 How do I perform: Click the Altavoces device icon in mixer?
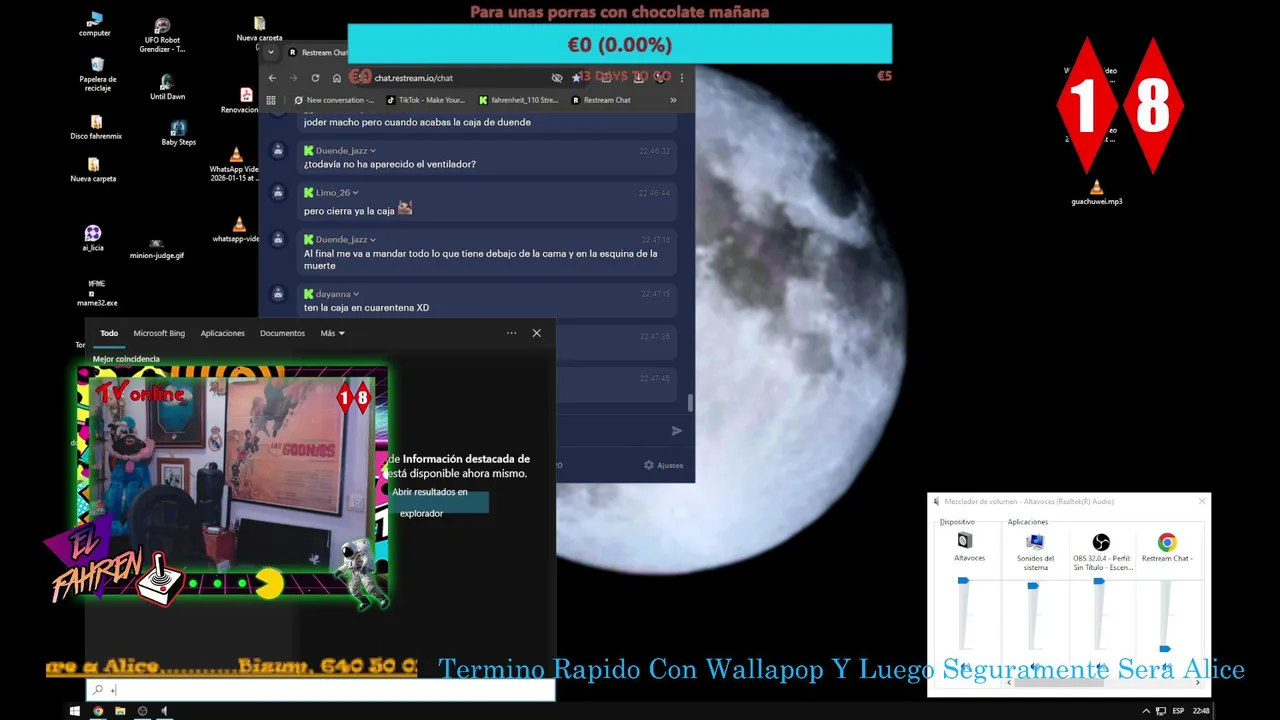[x=964, y=541]
